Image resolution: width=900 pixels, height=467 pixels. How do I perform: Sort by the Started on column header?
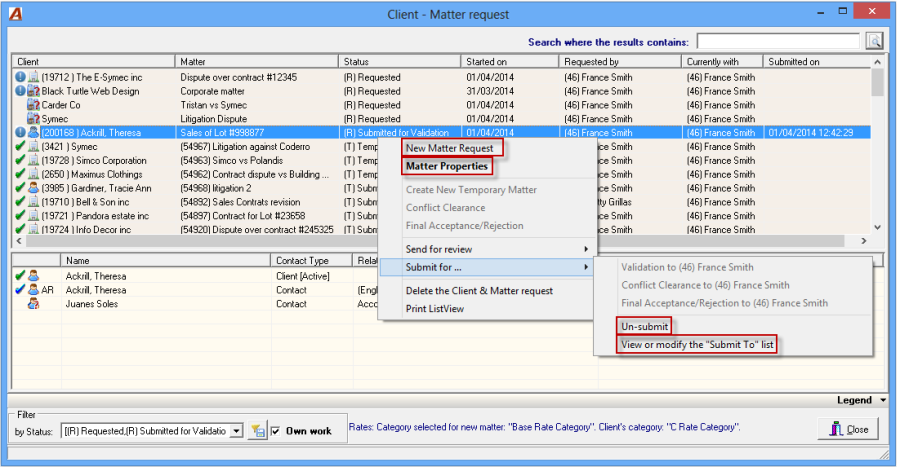(x=509, y=61)
